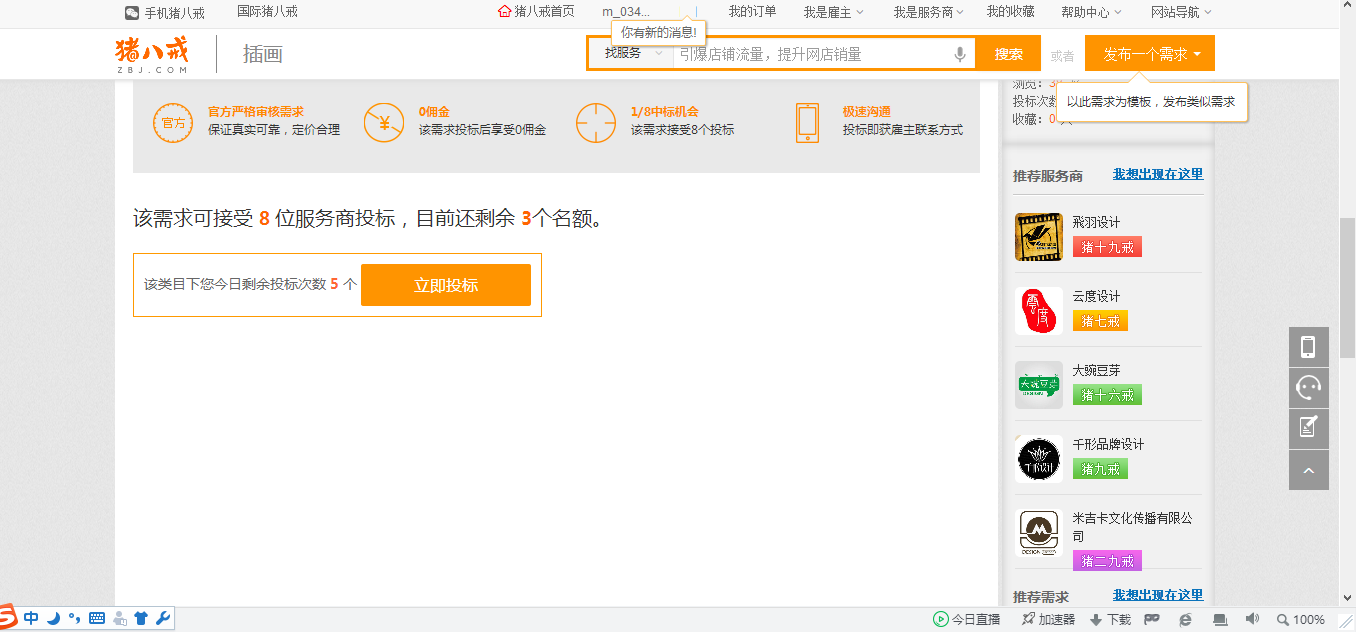Image resolution: width=1356 pixels, height=632 pixels.
Task: Expand the 发布一个需求 dropdown arrow
Action: [1197, 54]
